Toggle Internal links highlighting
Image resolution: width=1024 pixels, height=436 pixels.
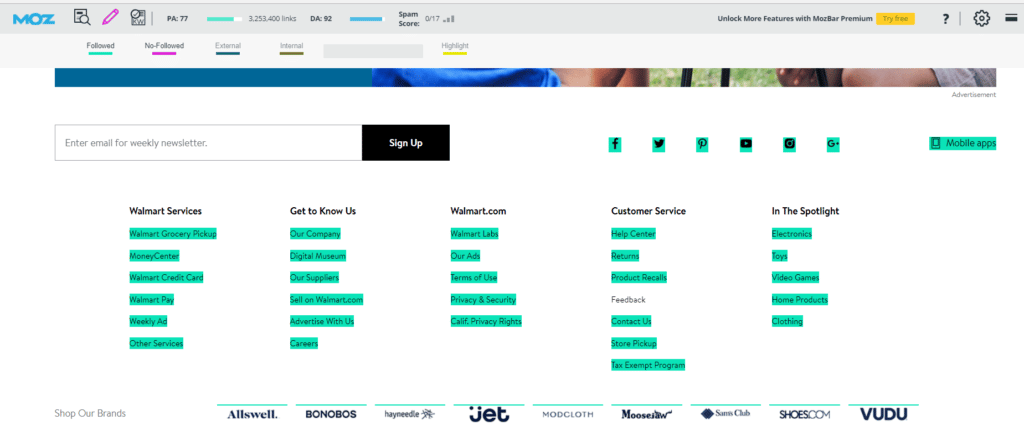291,47
